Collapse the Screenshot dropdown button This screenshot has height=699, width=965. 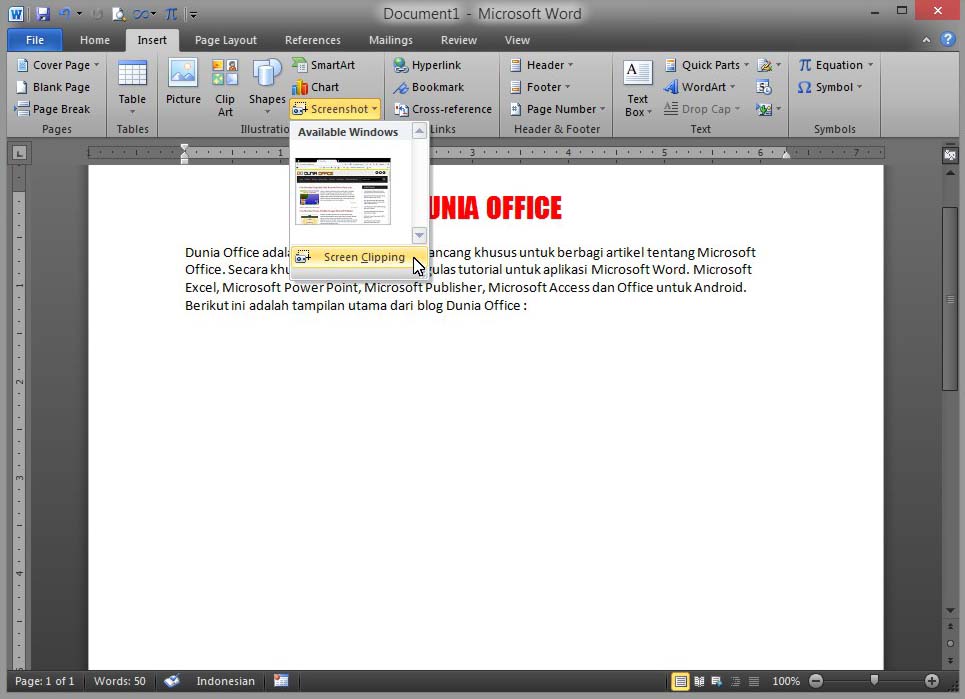335,109
